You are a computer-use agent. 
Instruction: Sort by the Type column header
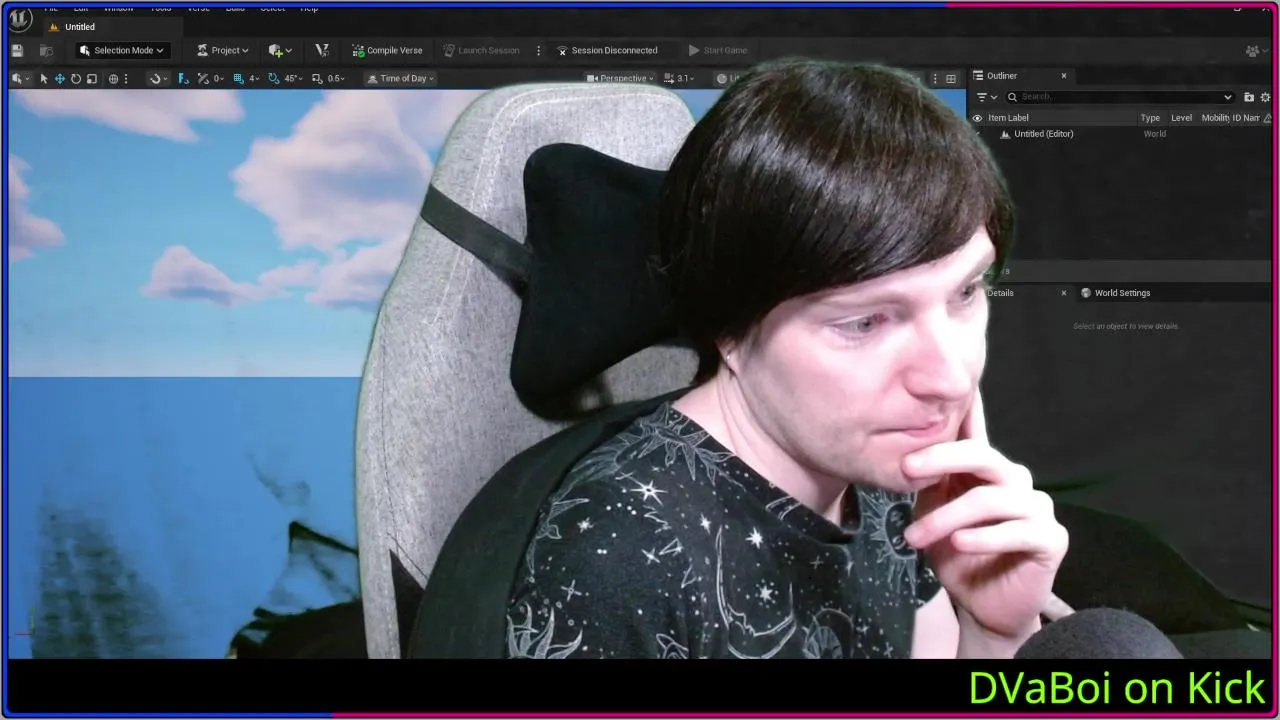coord(1150,118)
